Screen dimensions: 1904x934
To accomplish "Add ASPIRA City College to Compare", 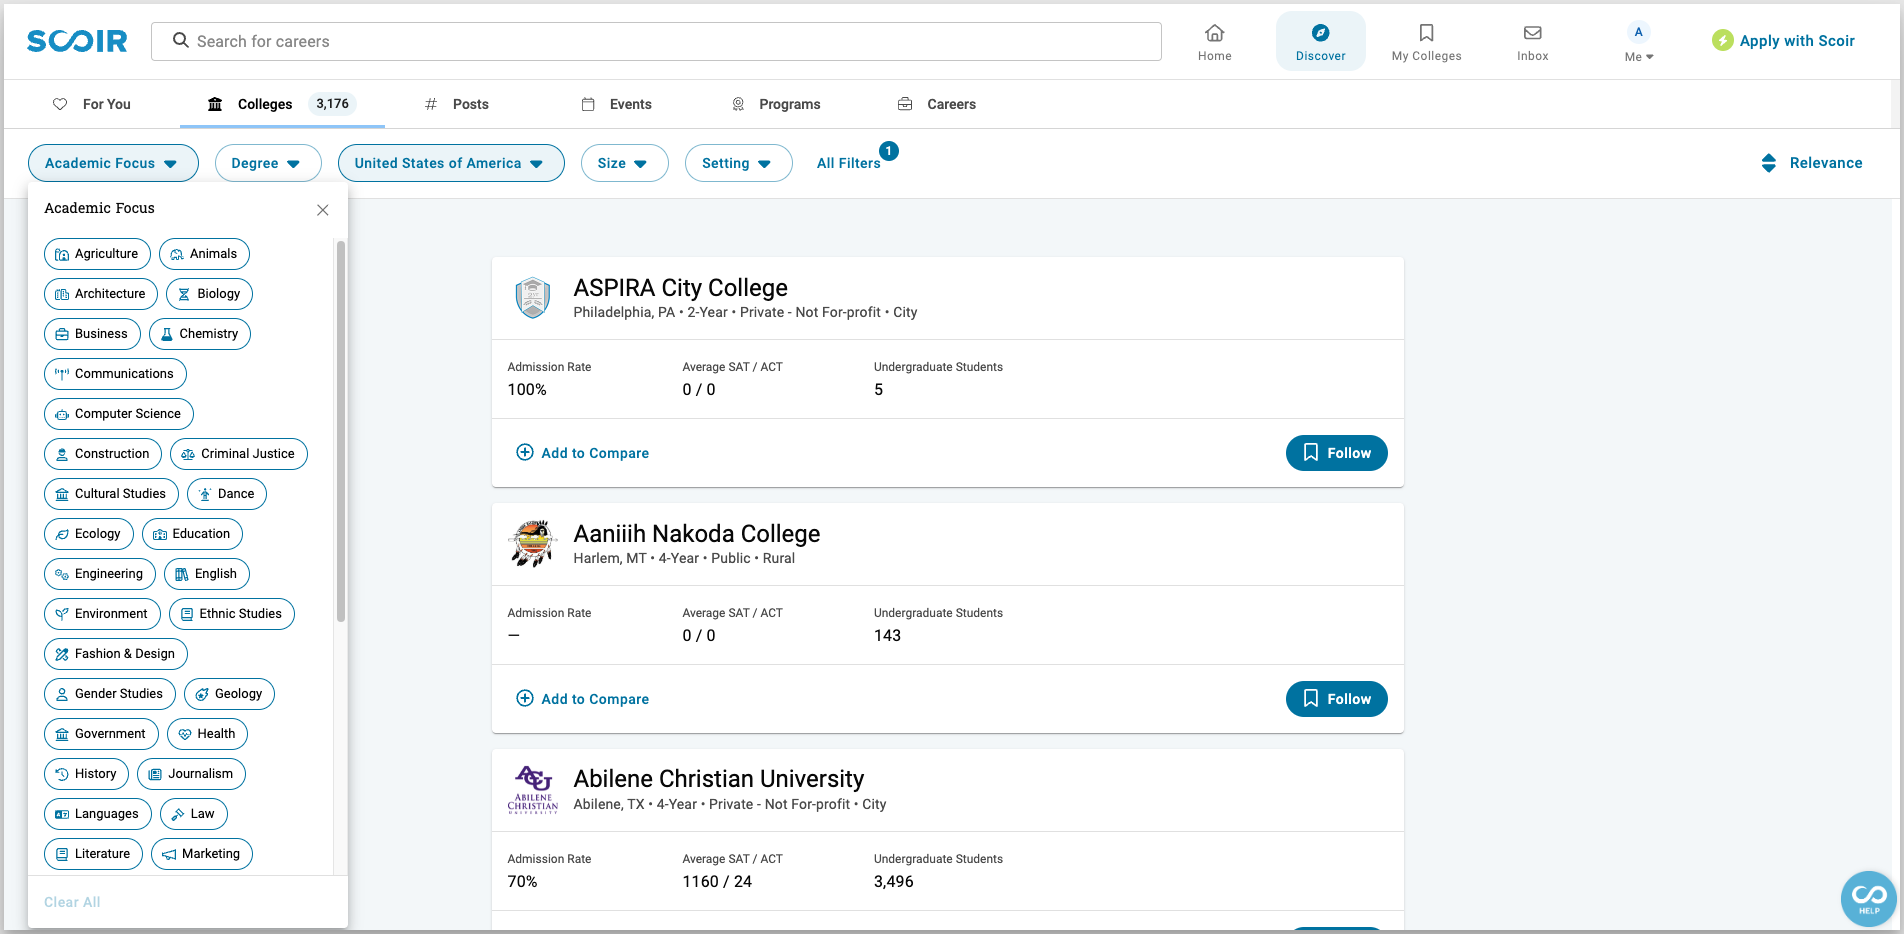I will 582,453.
